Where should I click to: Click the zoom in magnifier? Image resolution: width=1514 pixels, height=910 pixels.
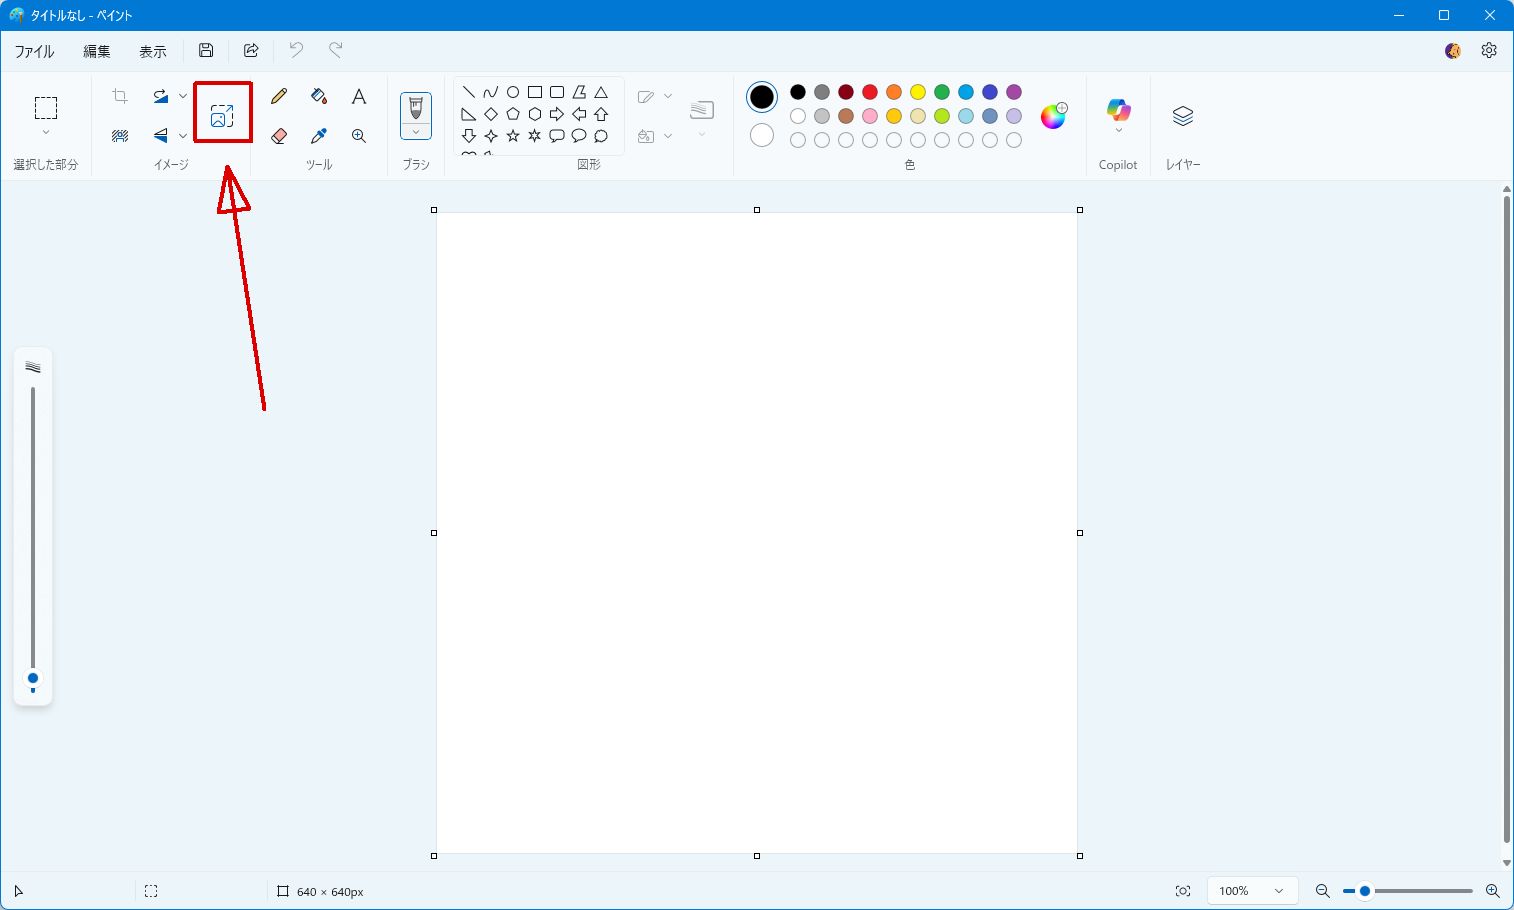(1492, 891)
